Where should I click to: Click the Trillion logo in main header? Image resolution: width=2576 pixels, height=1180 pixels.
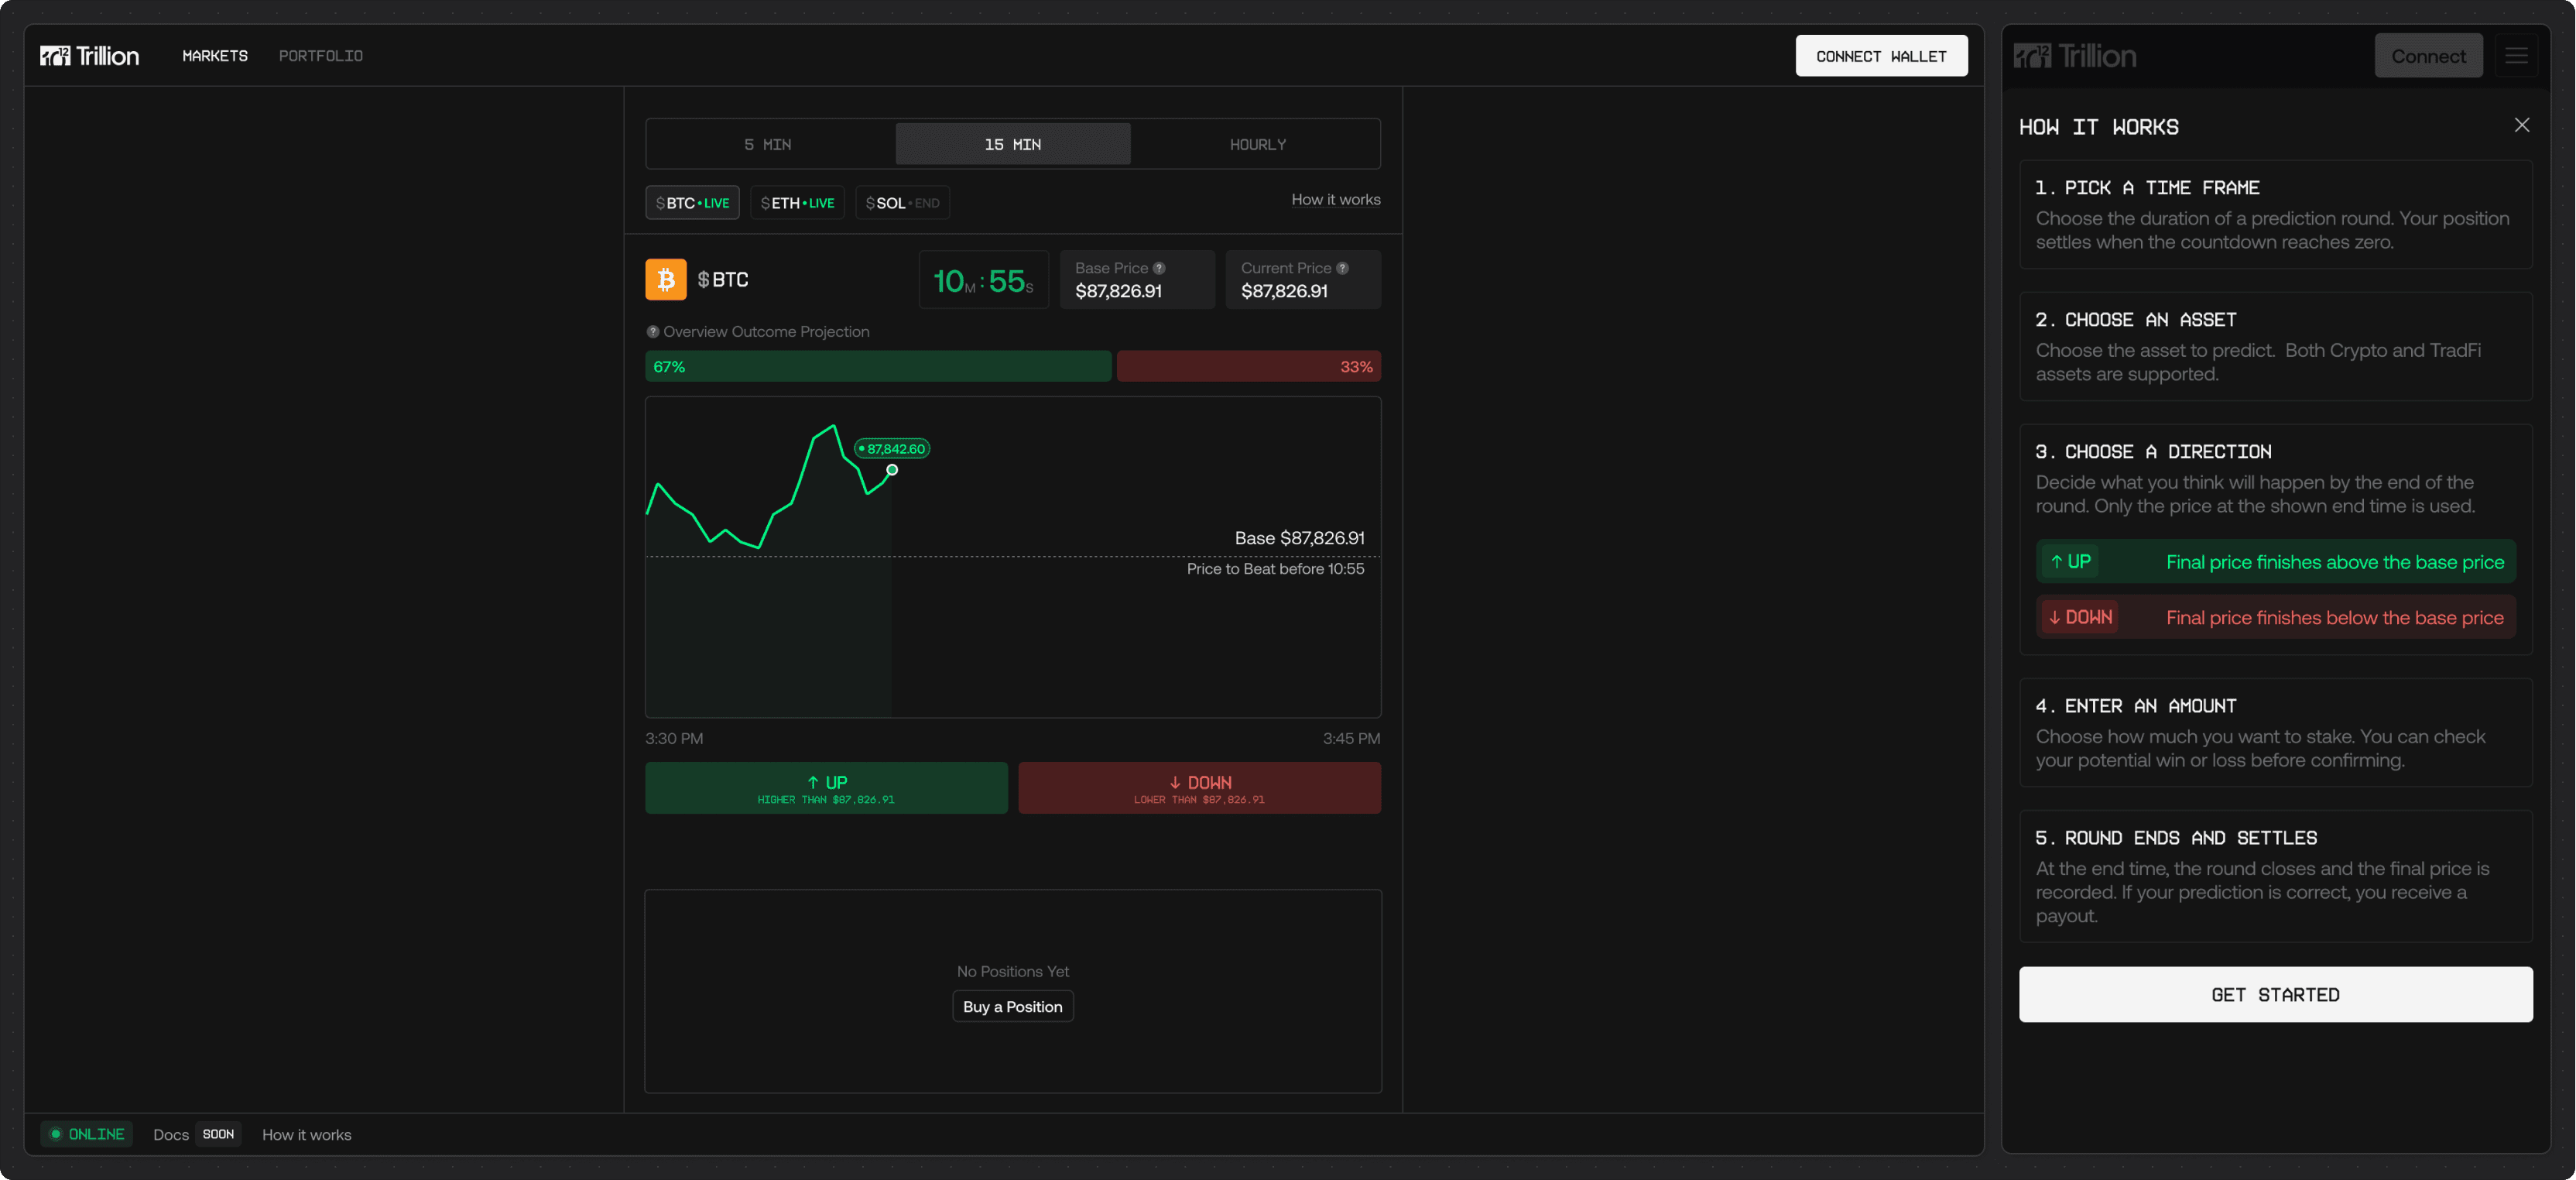coord(89,56)
